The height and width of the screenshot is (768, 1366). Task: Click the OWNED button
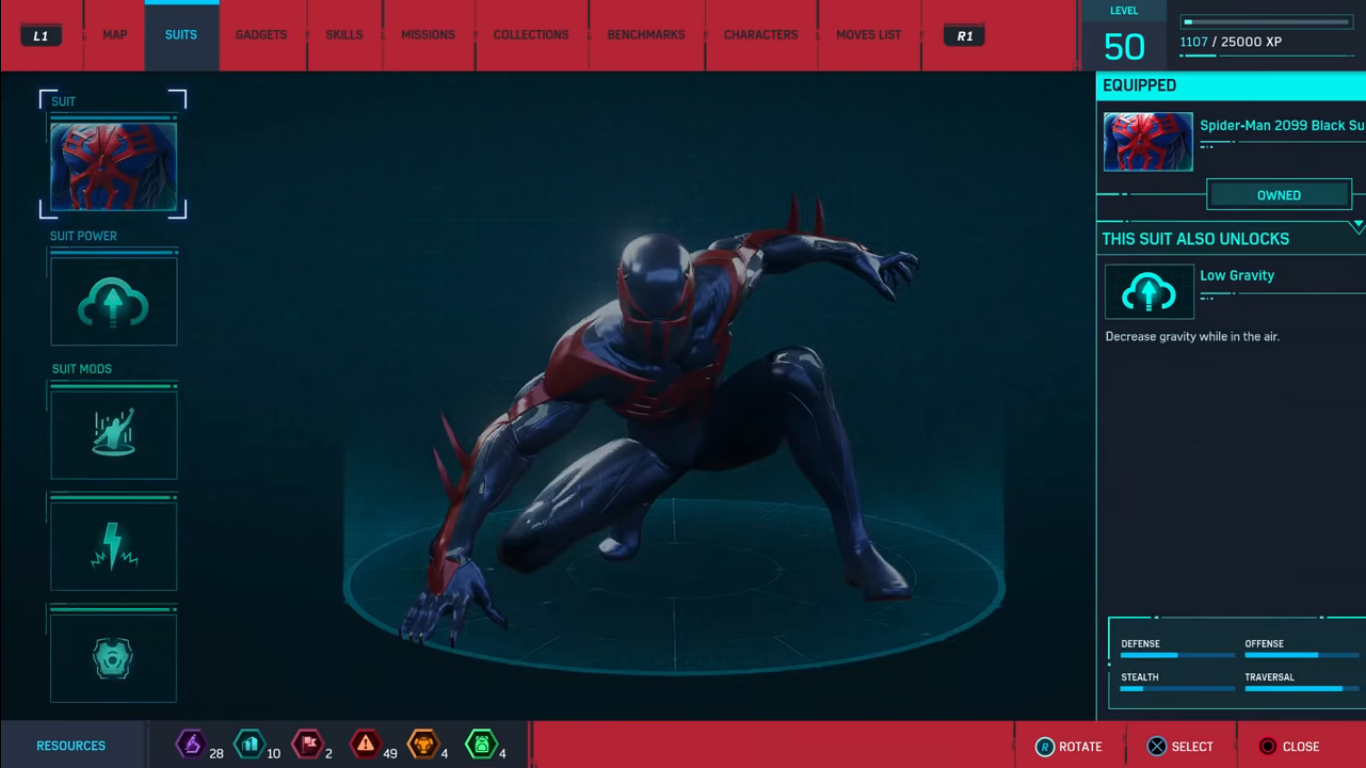[x=1279, y=194]
